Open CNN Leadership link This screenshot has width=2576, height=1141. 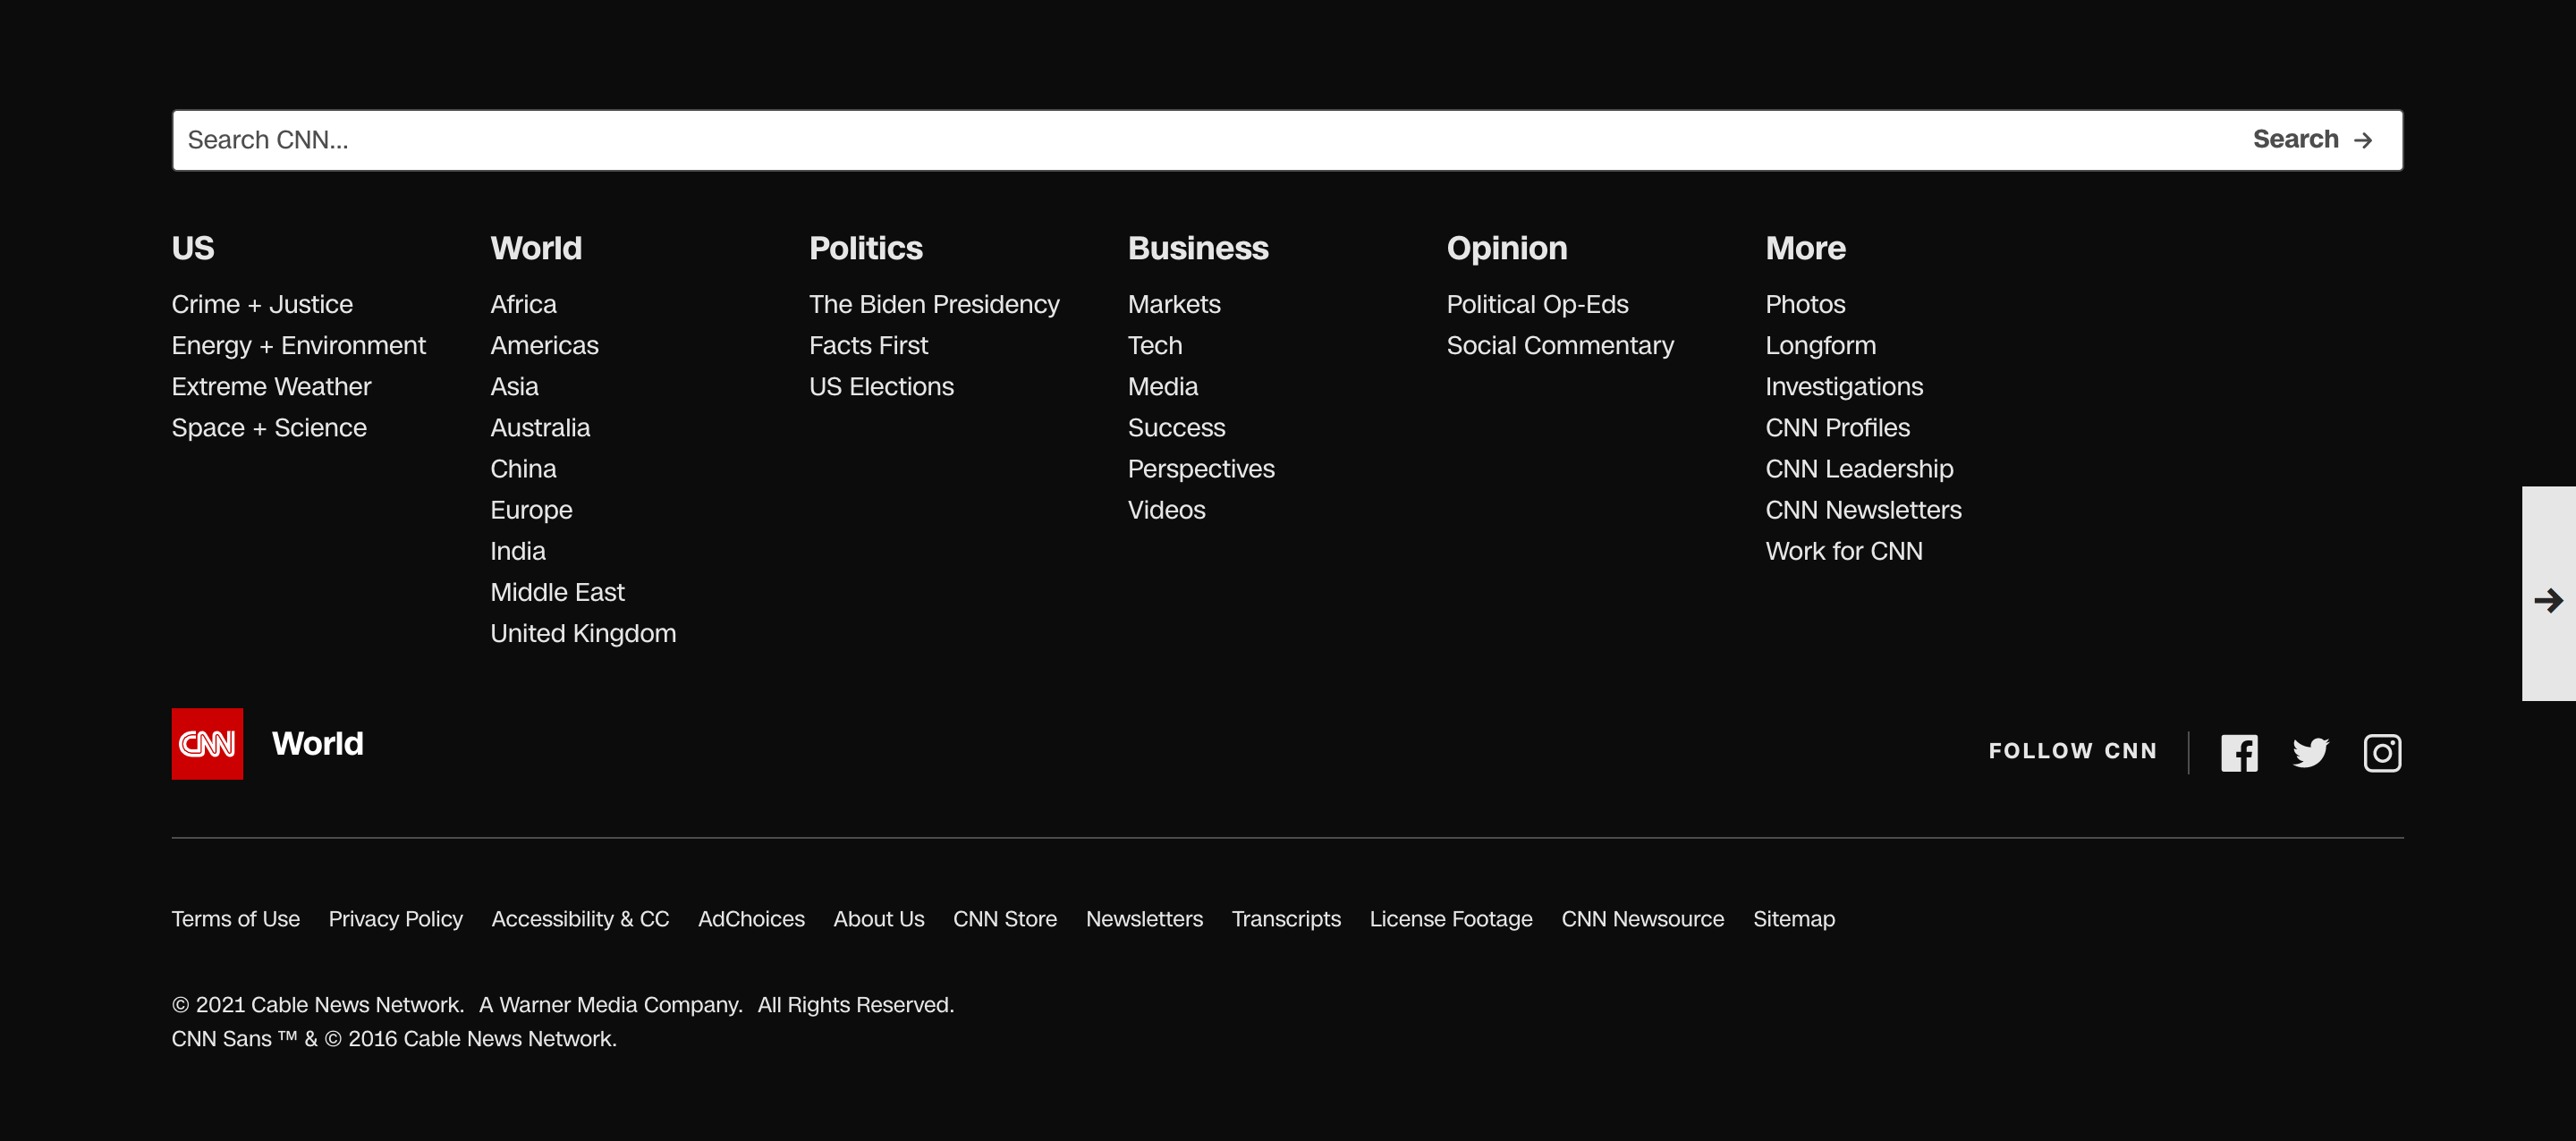[x=1859, y=468]
